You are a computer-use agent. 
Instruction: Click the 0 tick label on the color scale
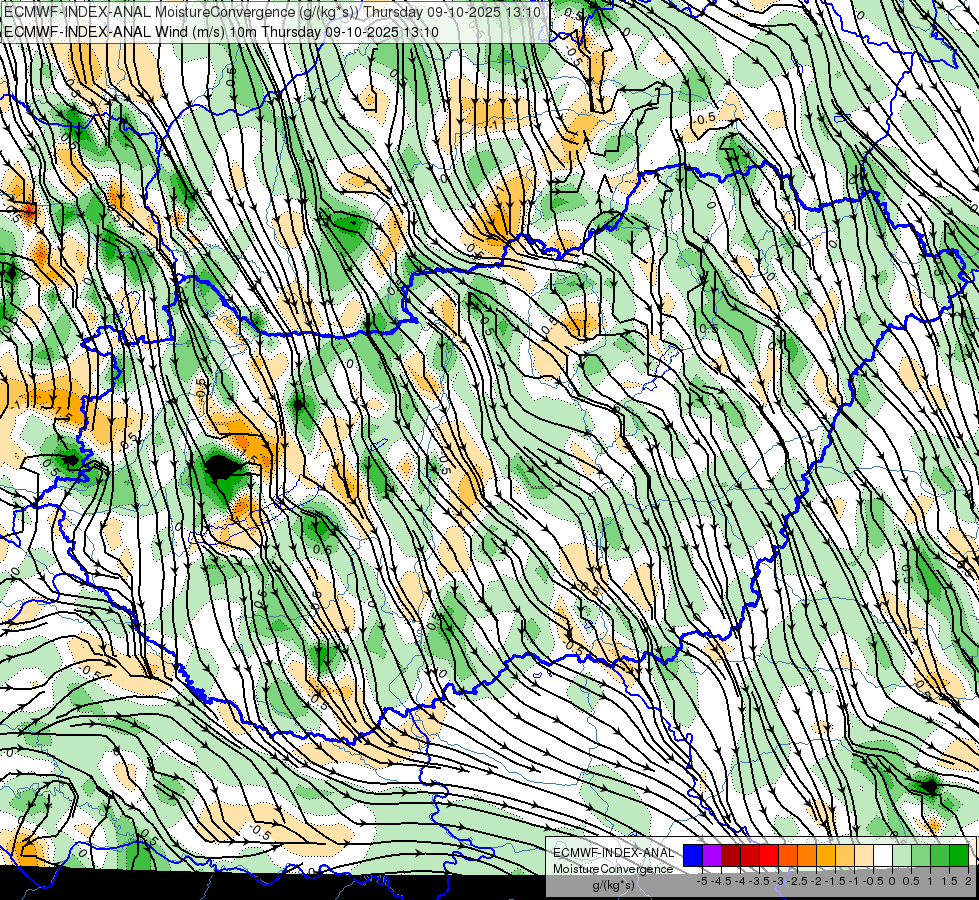892,881
